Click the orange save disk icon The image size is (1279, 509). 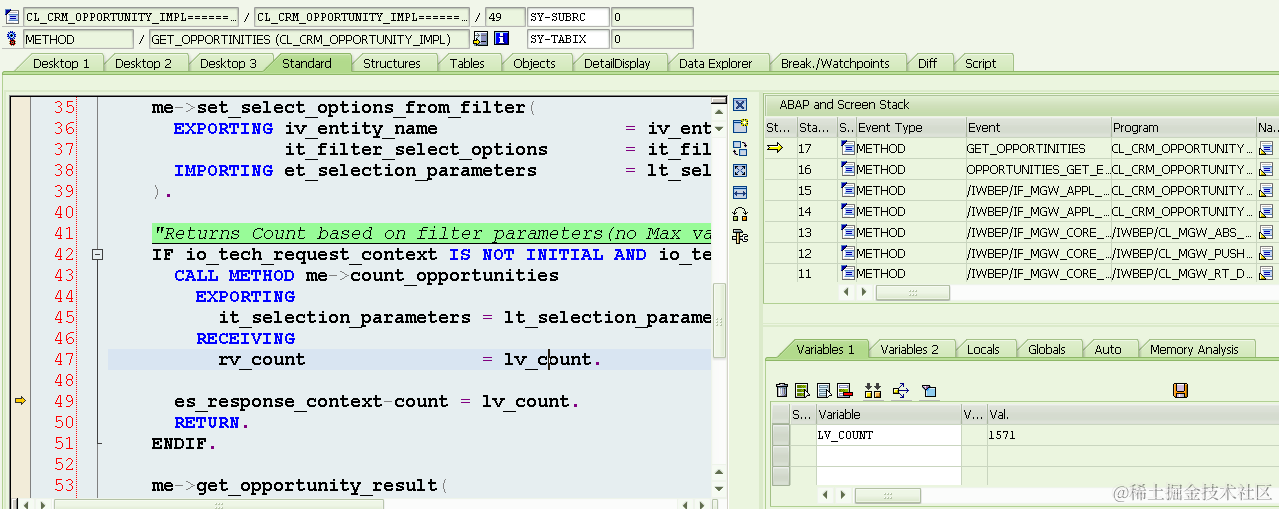(x=1180, y=390)
